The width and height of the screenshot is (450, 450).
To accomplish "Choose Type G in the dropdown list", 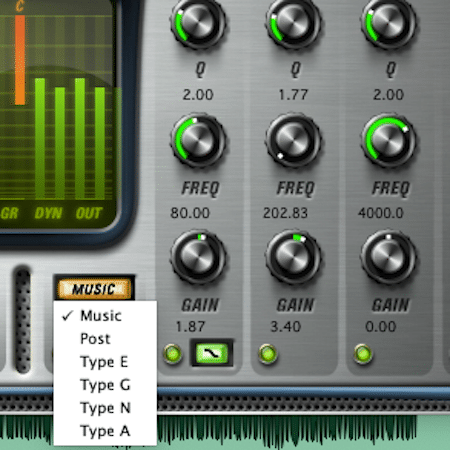I will (105, 385).
